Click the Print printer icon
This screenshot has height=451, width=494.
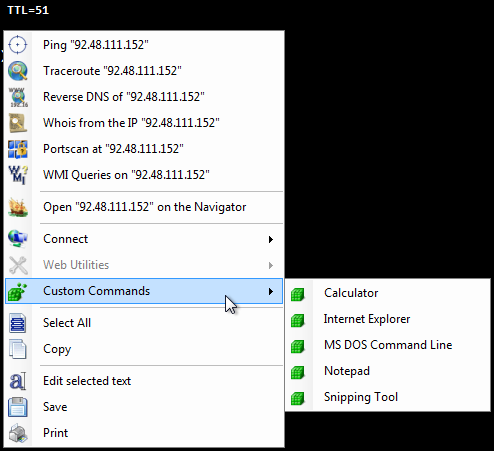(x=18, y=433)
